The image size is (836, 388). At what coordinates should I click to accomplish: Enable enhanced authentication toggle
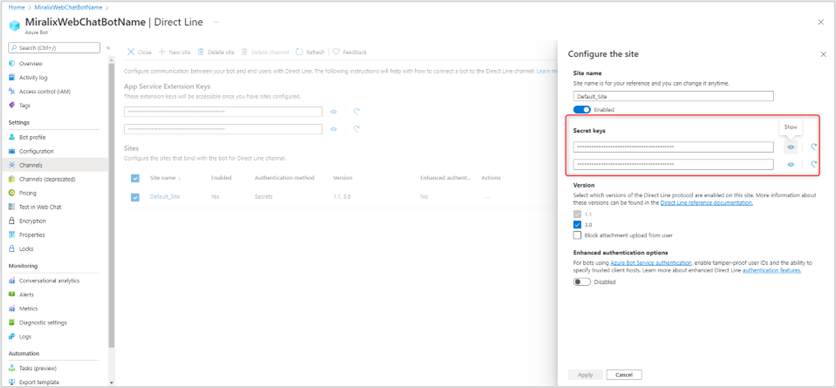coord(582,282)
